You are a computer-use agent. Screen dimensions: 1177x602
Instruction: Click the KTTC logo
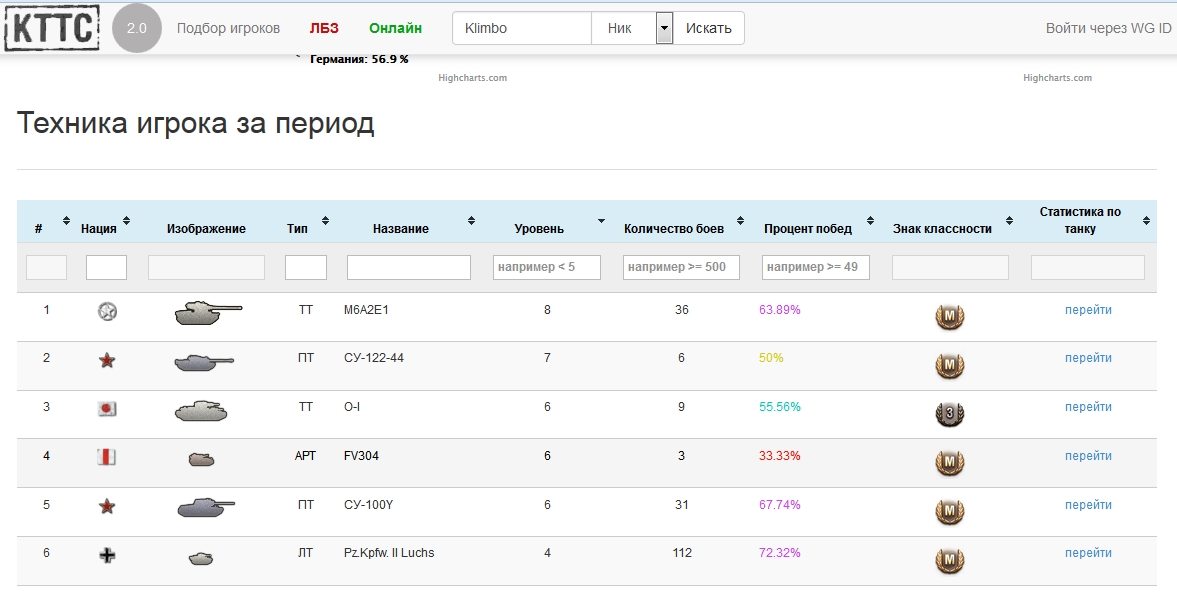[x=52, y=28]
